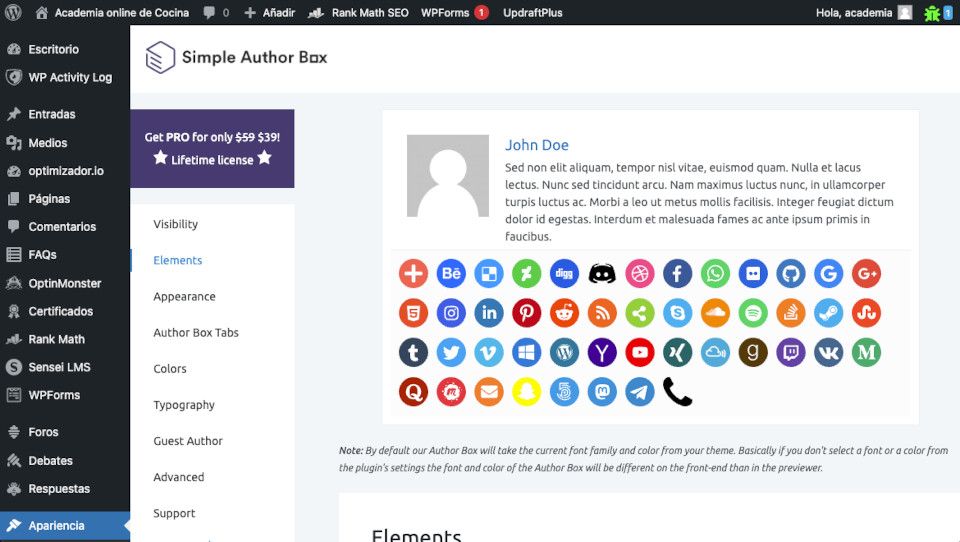Click the green Medium M icon

point(866,352)
